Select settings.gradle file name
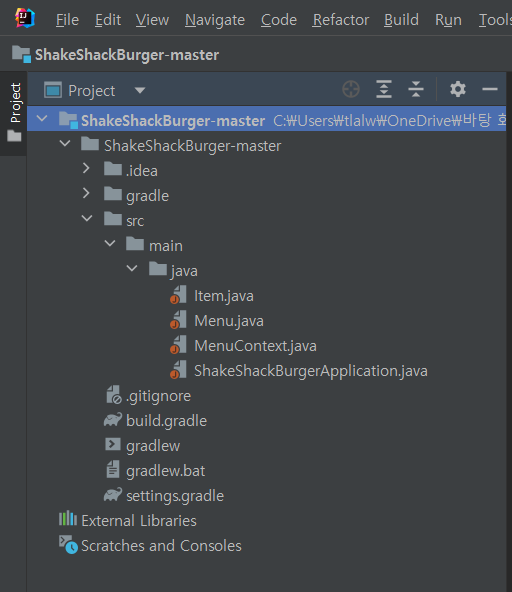Image resolution: width=512 pixels, height=592 pixels. [175, 496]
